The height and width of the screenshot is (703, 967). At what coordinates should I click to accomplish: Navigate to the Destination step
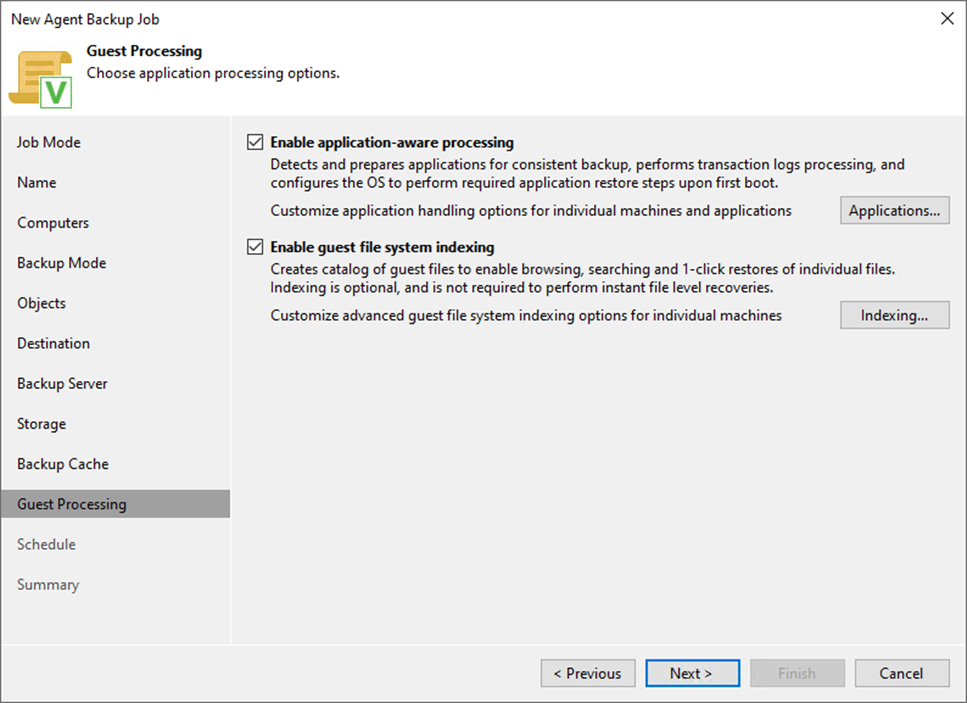(x=53, y=343)
